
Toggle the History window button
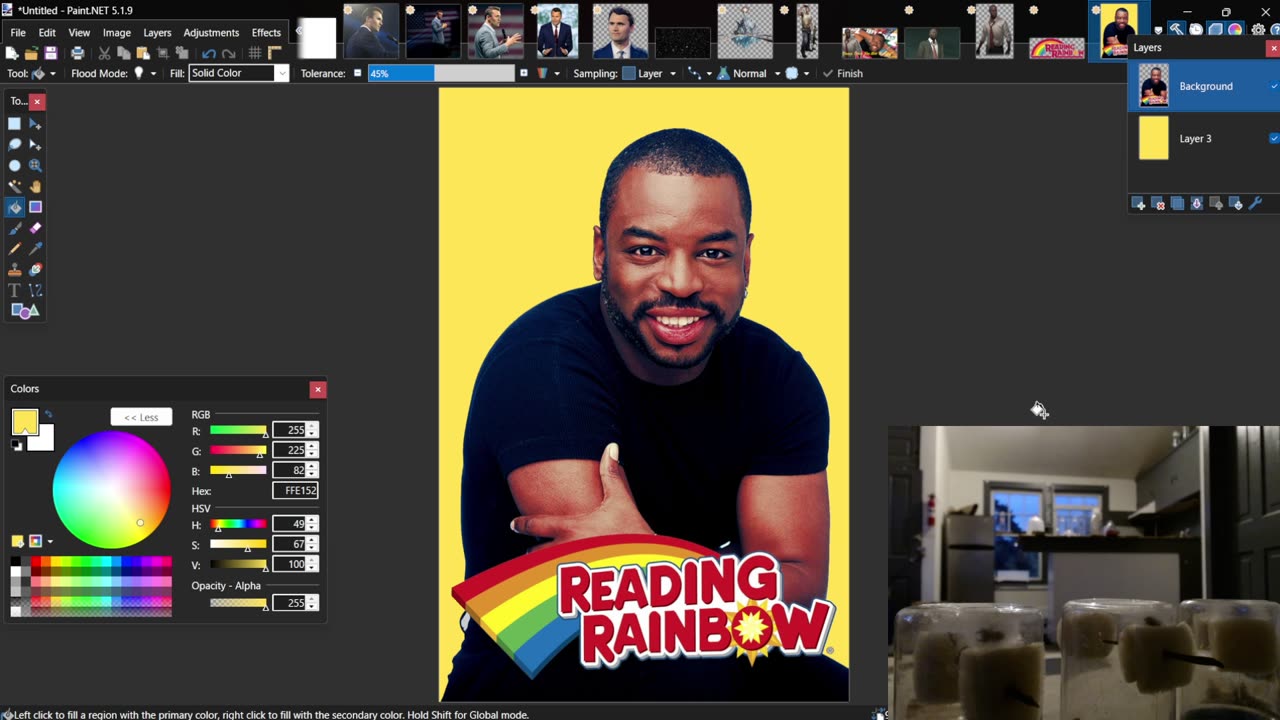1196,30
